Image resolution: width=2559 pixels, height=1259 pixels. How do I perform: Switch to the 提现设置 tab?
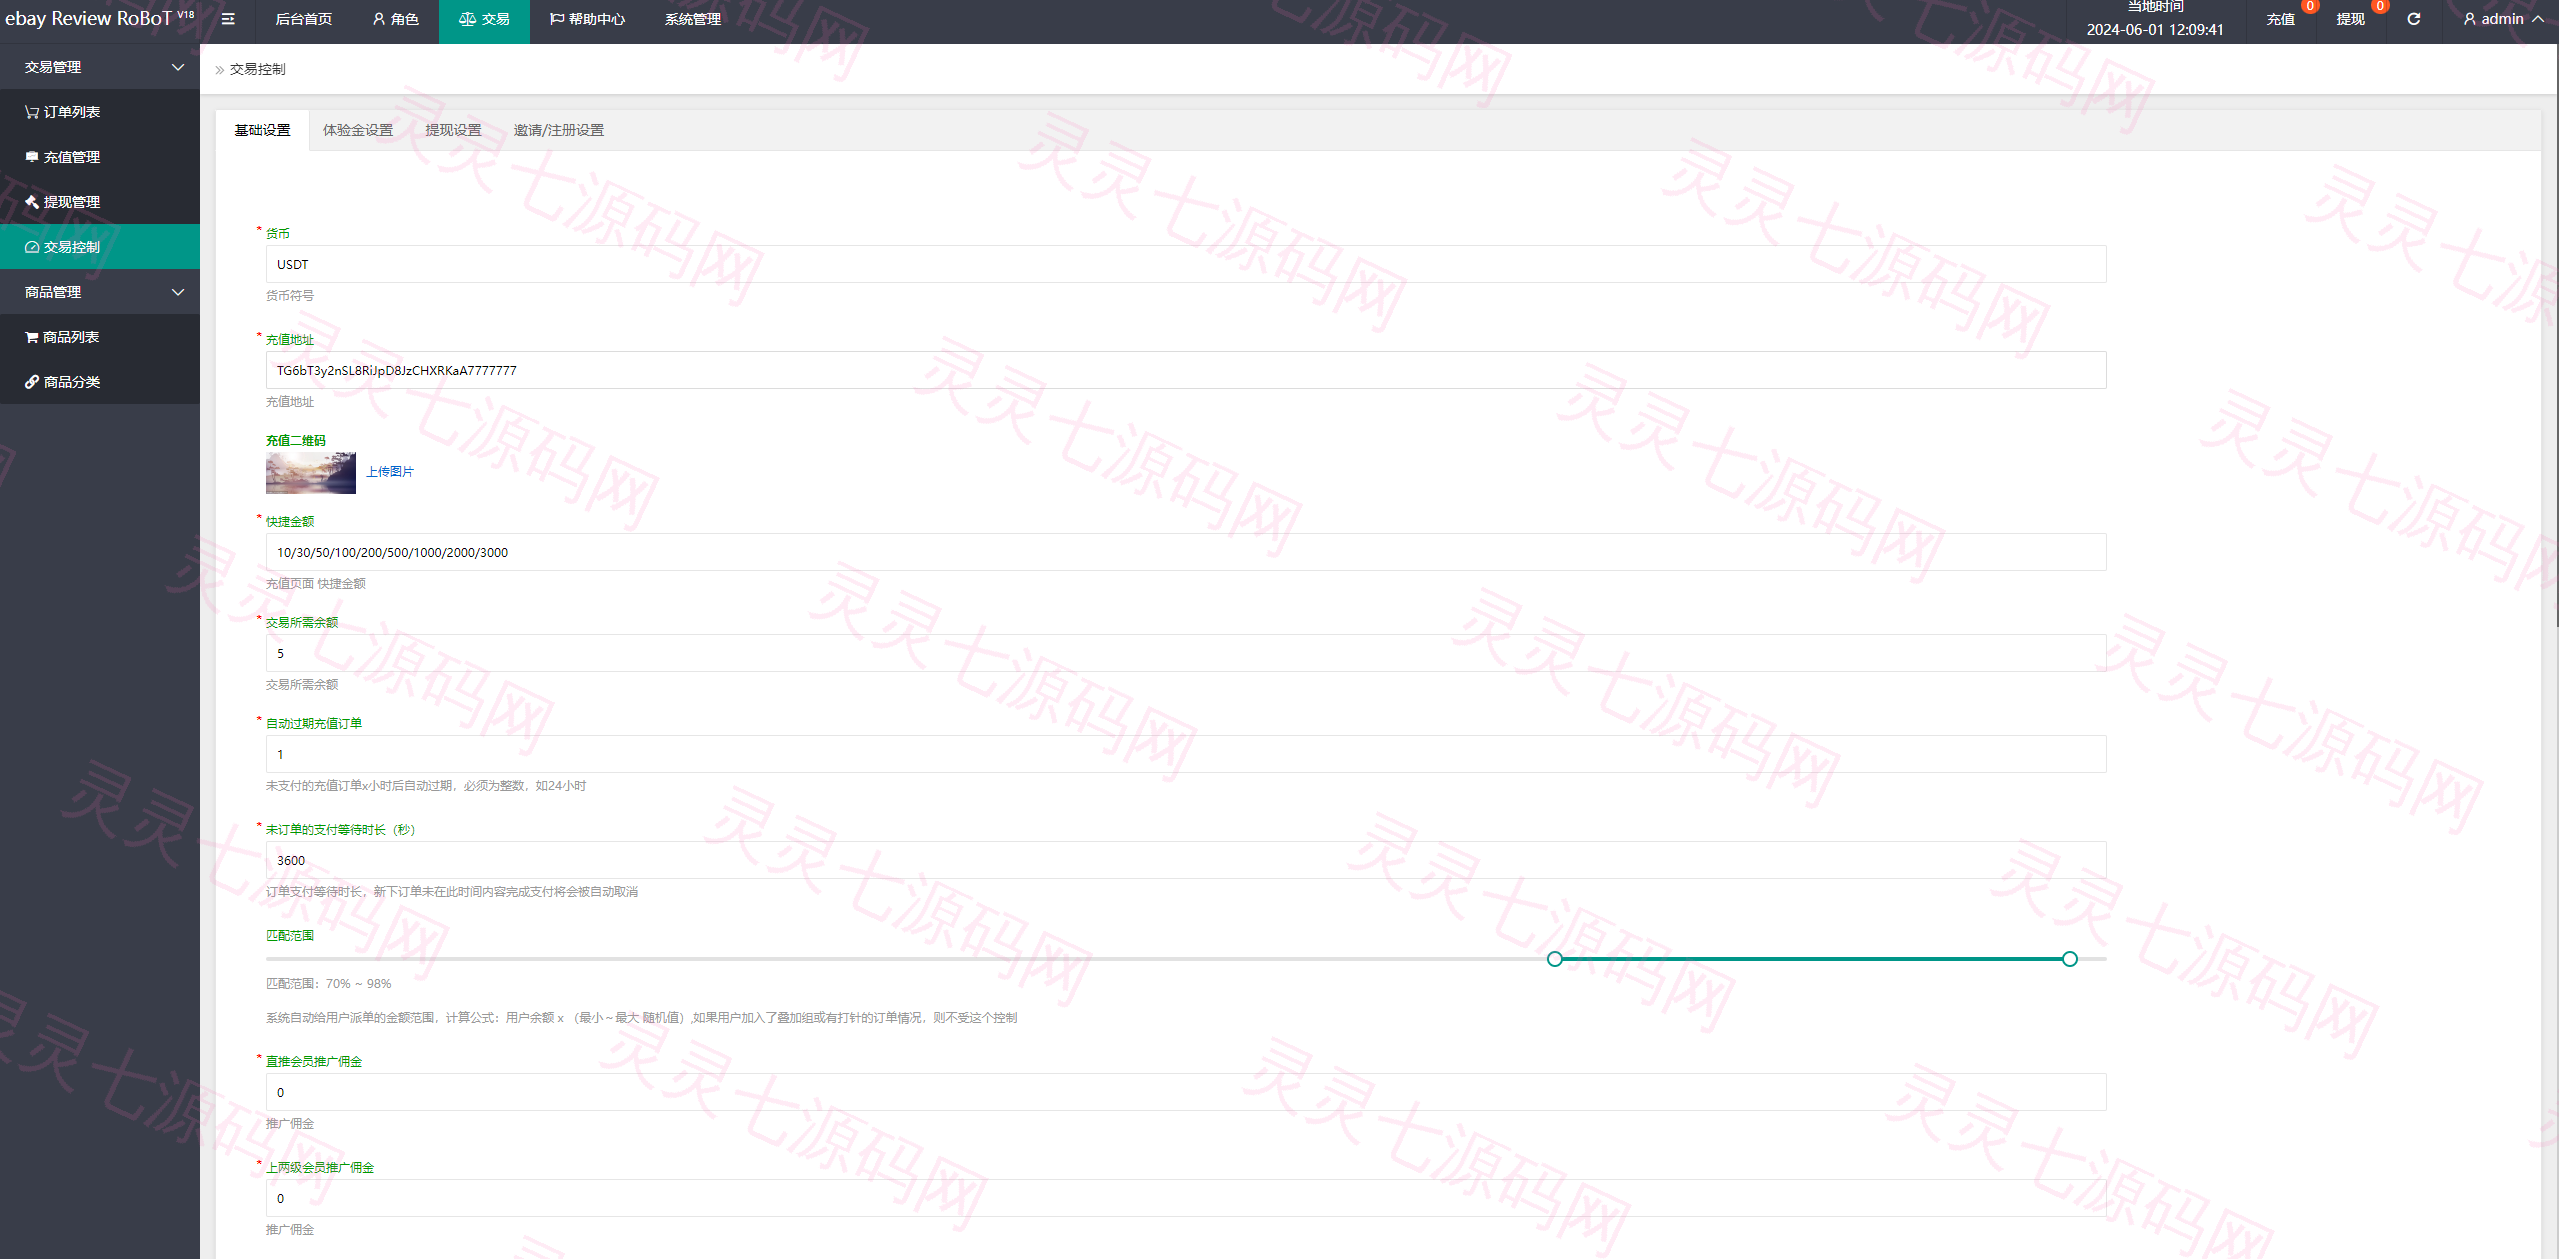(453, 130)
